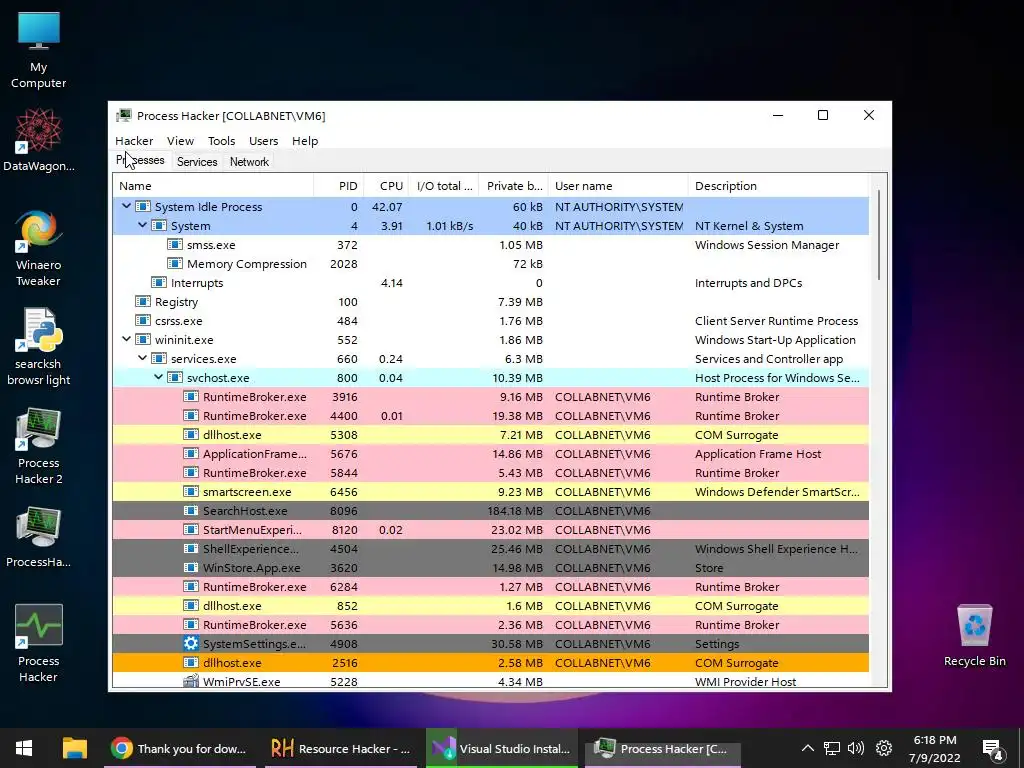1024x768 pixels.
Task: Select RuntimeBroker.exe with PID 5636
Action: [491, 625]
